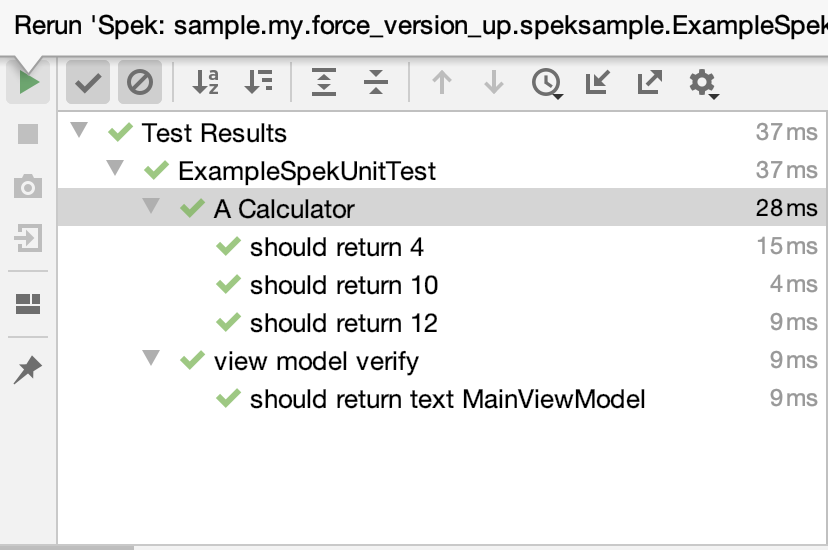Open the test history clock icon
828x550 pixels.
pos(547,83)
